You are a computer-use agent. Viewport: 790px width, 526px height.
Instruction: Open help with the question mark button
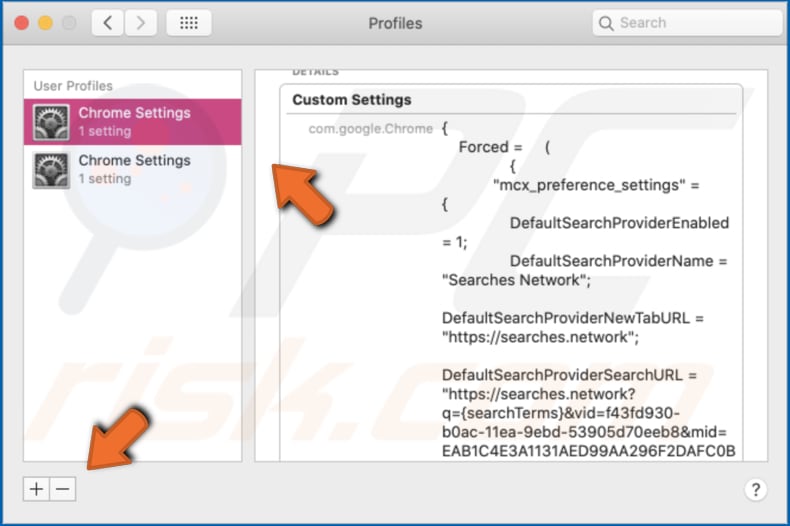pos(756,489)
